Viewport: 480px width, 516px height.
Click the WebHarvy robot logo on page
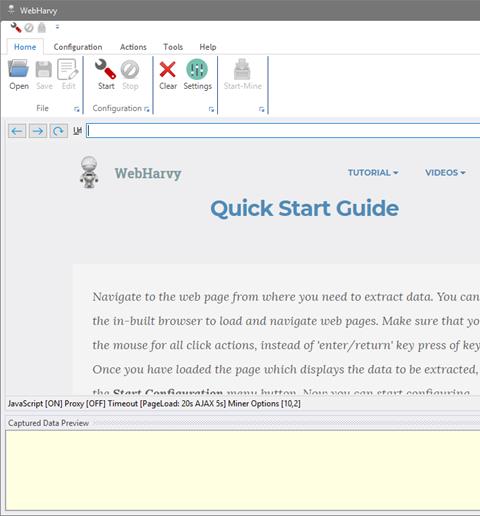tap(89, 172)
